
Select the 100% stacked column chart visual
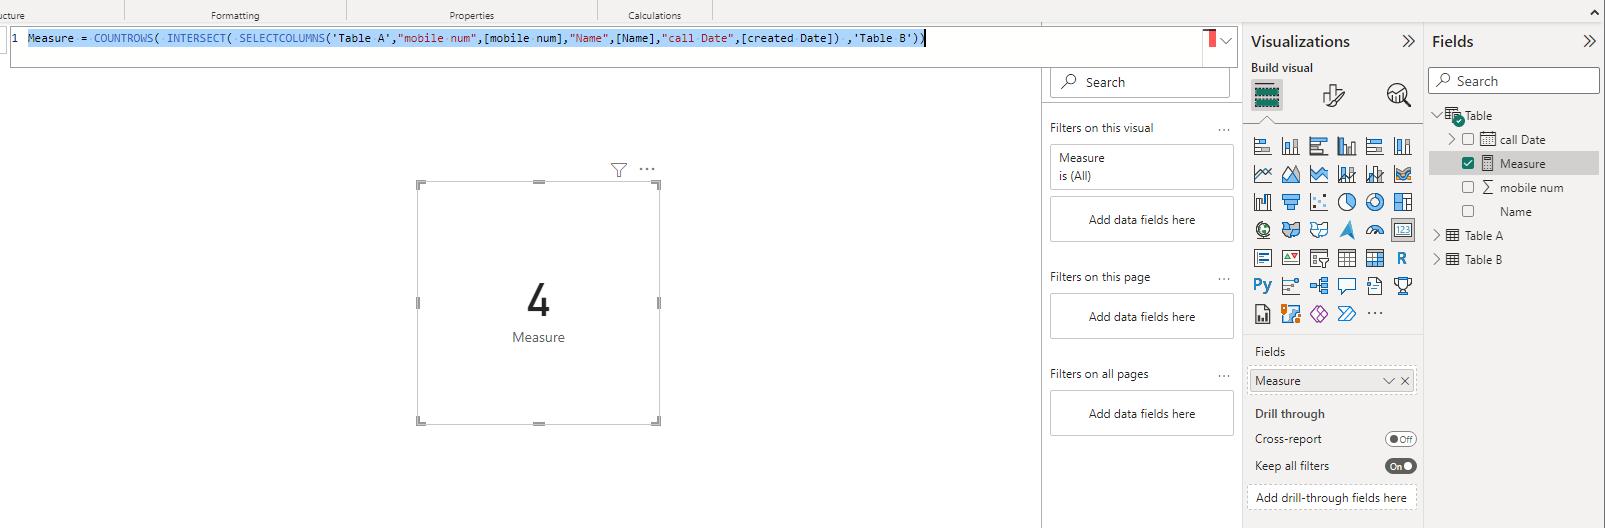click(1403, 146)
